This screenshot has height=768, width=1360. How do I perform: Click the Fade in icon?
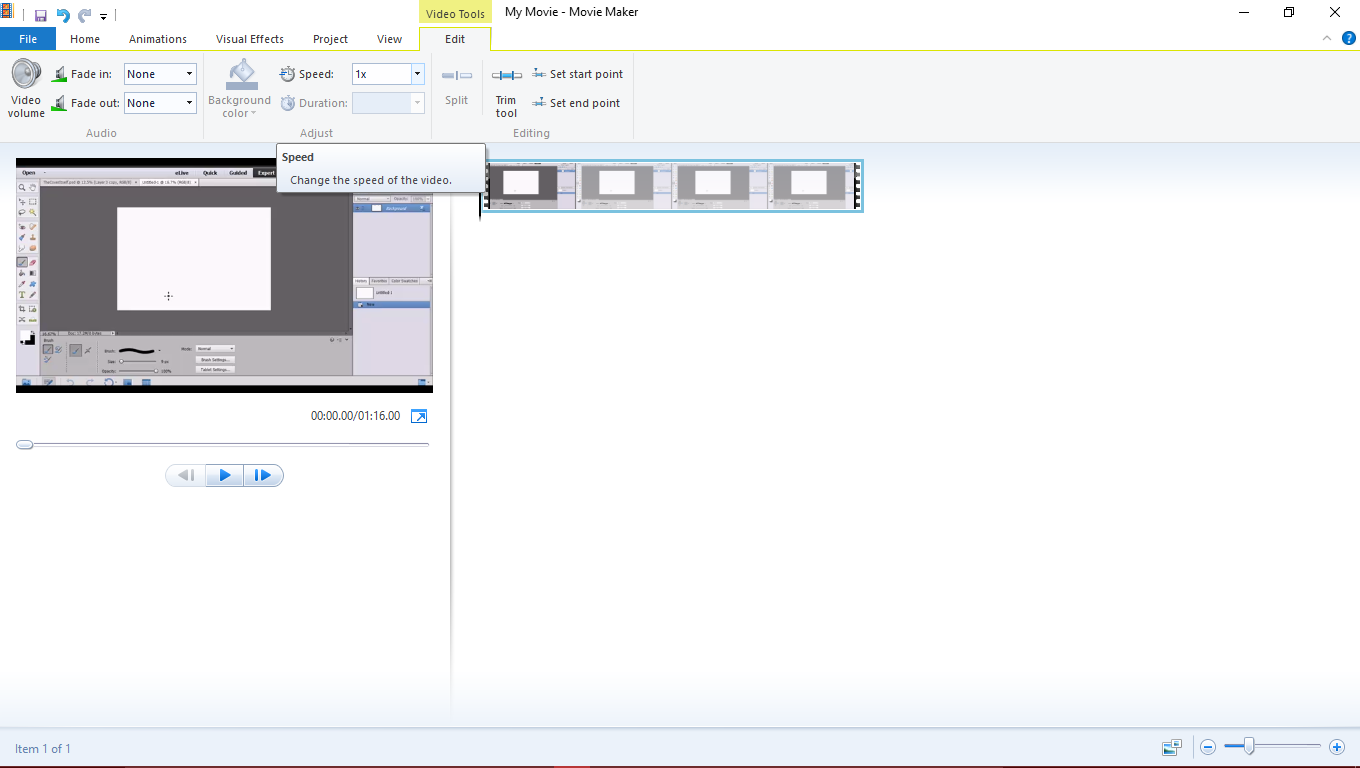(59, 74)
